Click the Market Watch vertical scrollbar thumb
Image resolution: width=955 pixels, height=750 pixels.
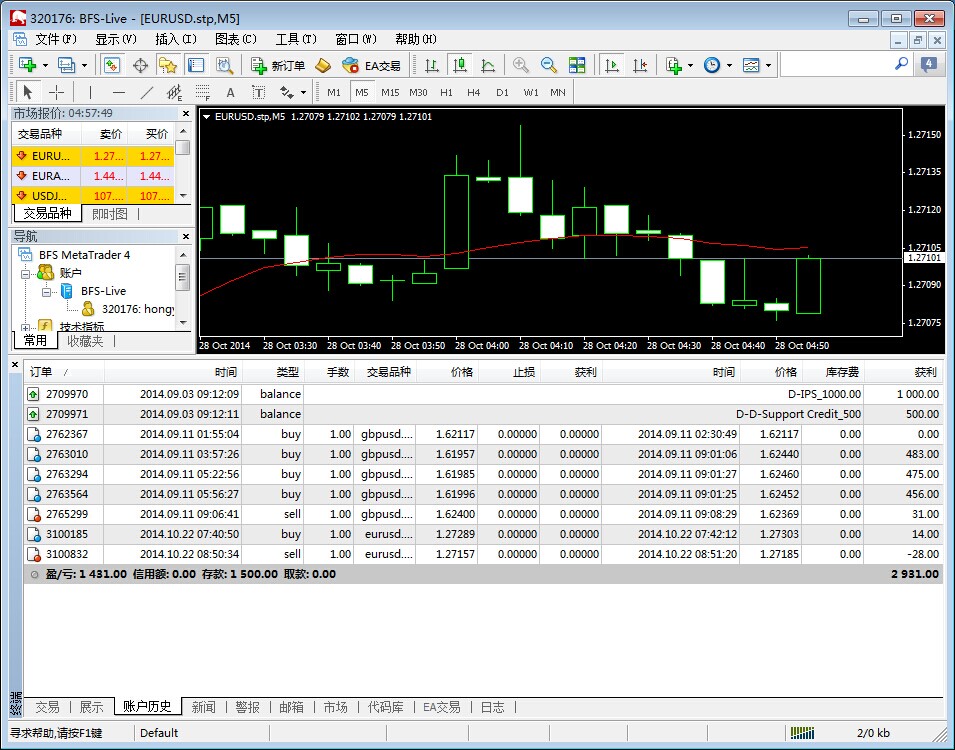click(182, 147)
